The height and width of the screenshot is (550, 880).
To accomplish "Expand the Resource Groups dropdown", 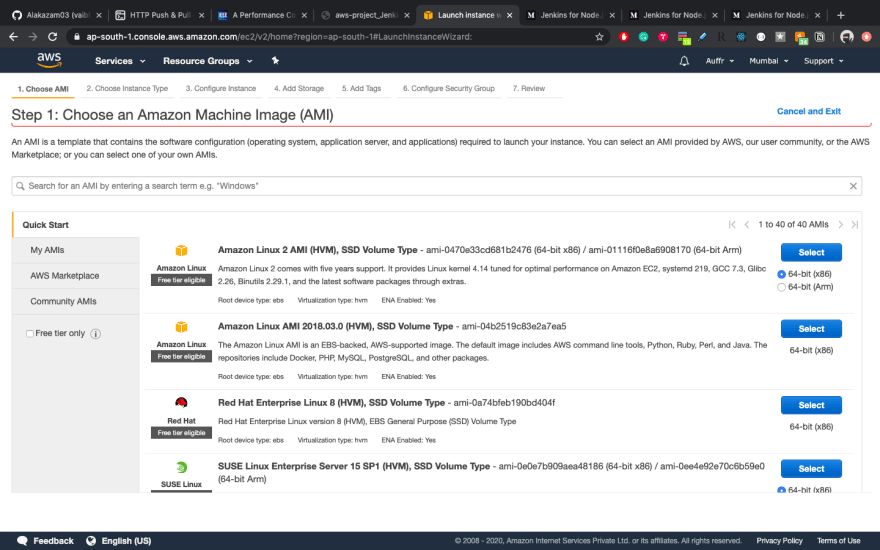I will 208,61.
